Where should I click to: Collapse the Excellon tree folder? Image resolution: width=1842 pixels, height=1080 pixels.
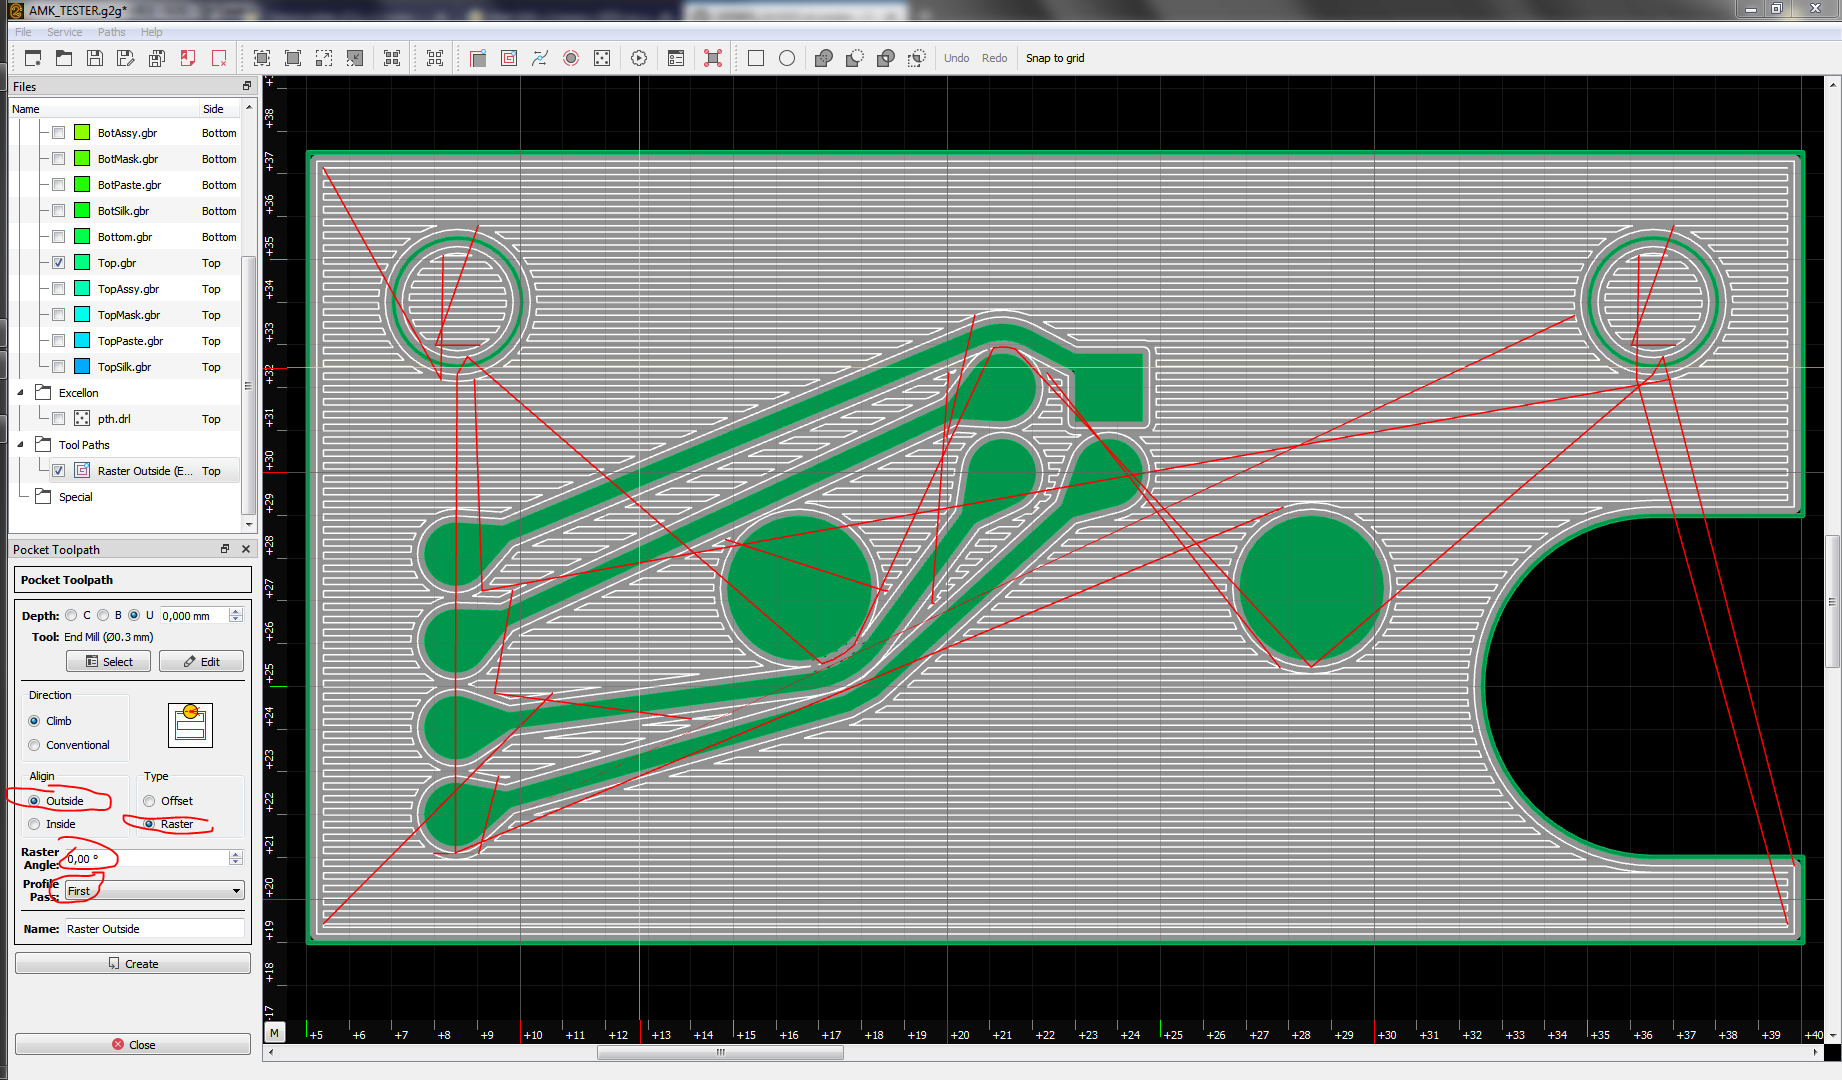[21, 393]
